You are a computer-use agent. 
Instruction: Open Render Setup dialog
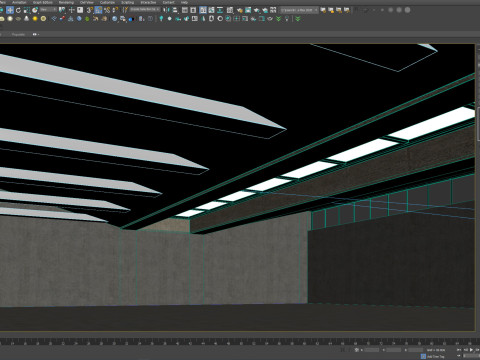[240, 10]
